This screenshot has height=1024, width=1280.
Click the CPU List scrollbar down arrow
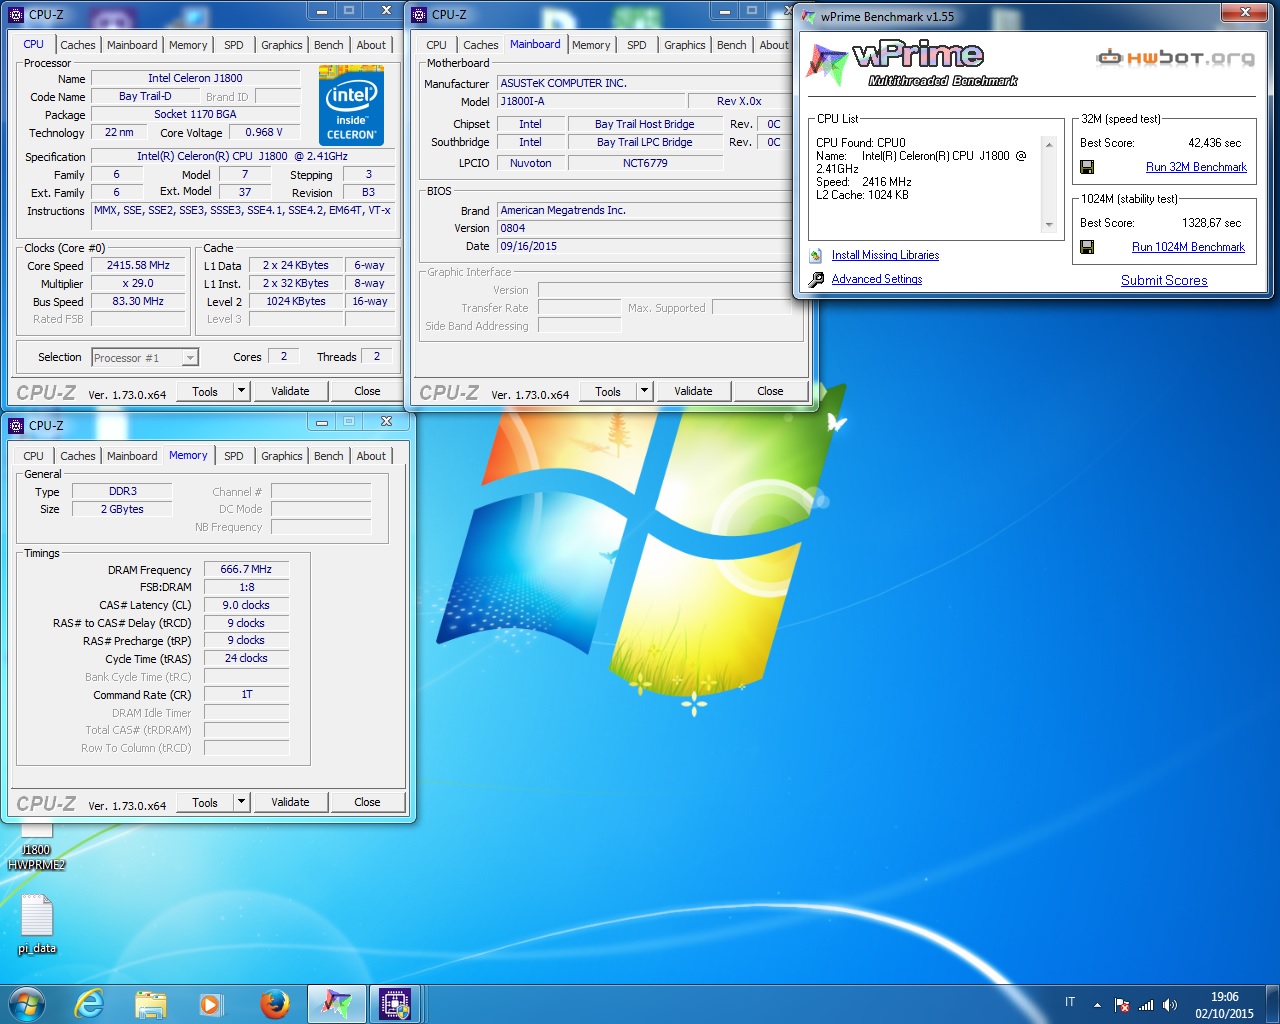[1049, 225]
